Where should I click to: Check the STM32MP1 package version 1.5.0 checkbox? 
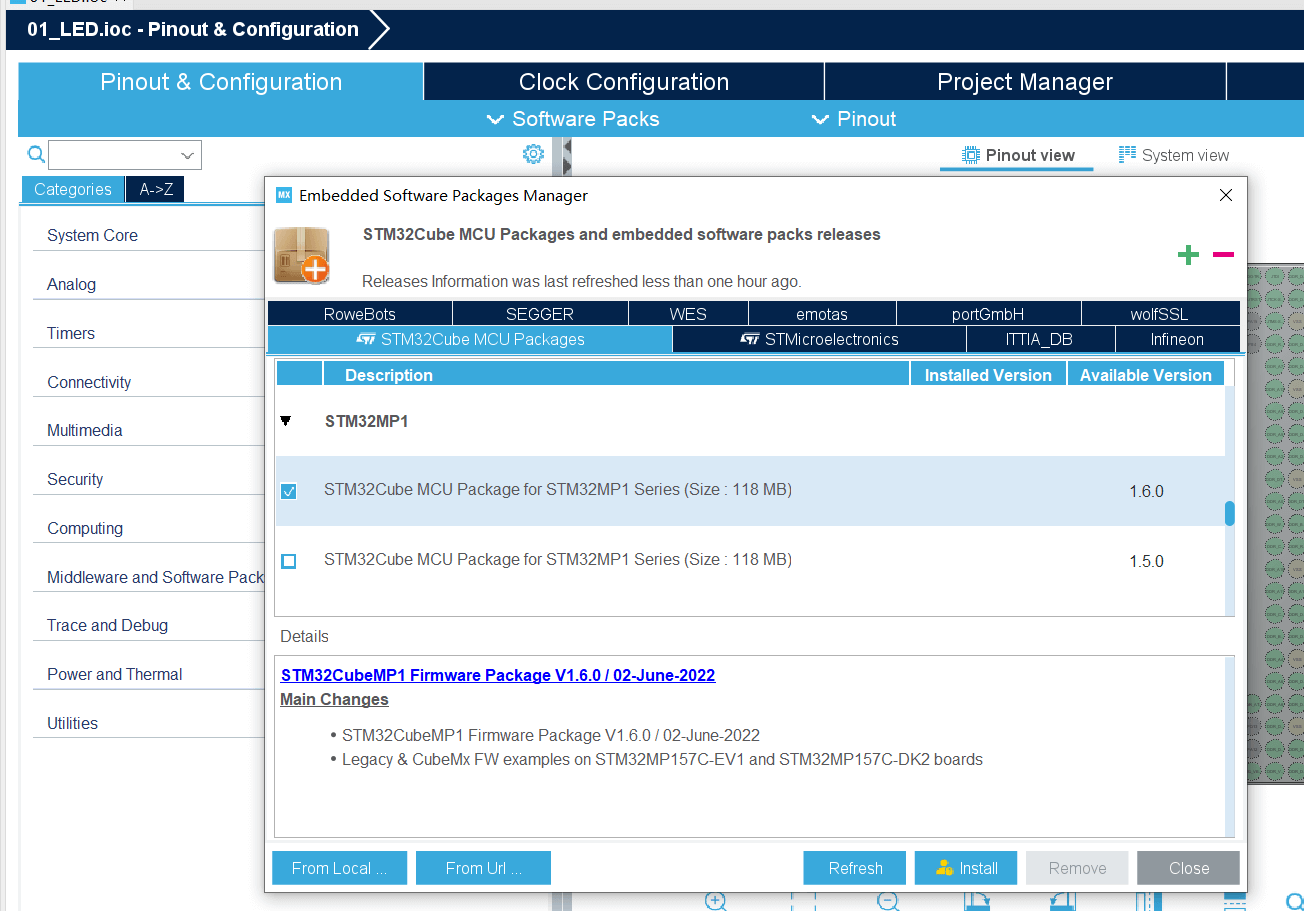pyautogui.click(x=289, y=561)
